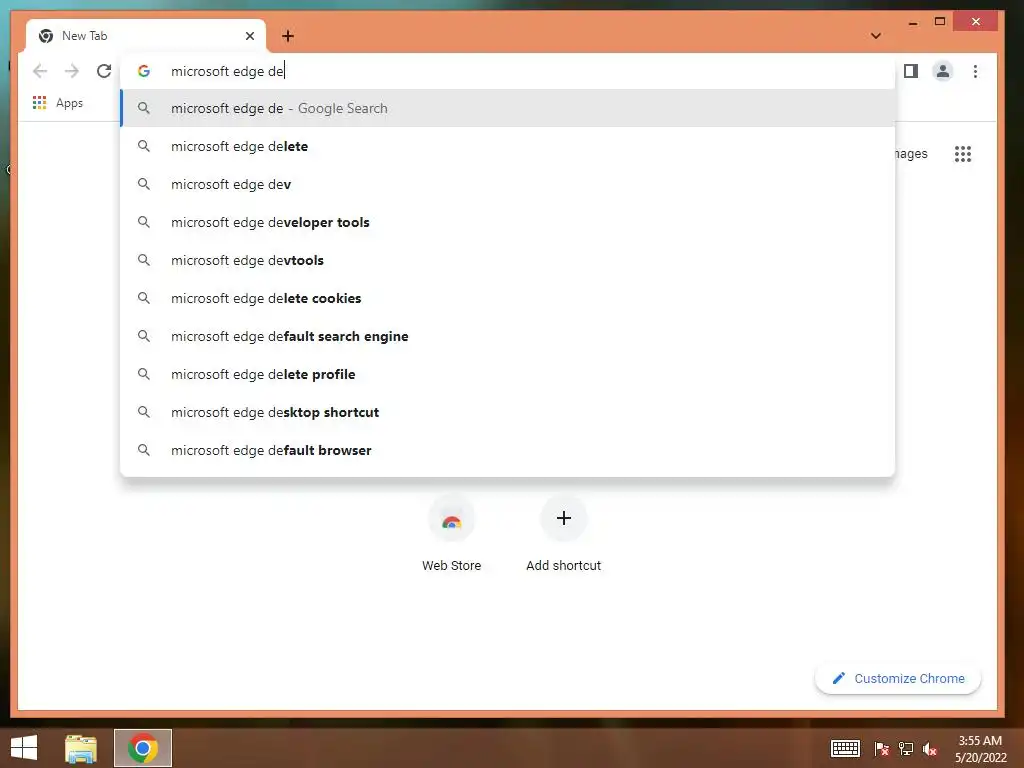This screenshot has height=768, width=1024.
Task: Open the profile avatar menu
Action: (x=942, y=71)
